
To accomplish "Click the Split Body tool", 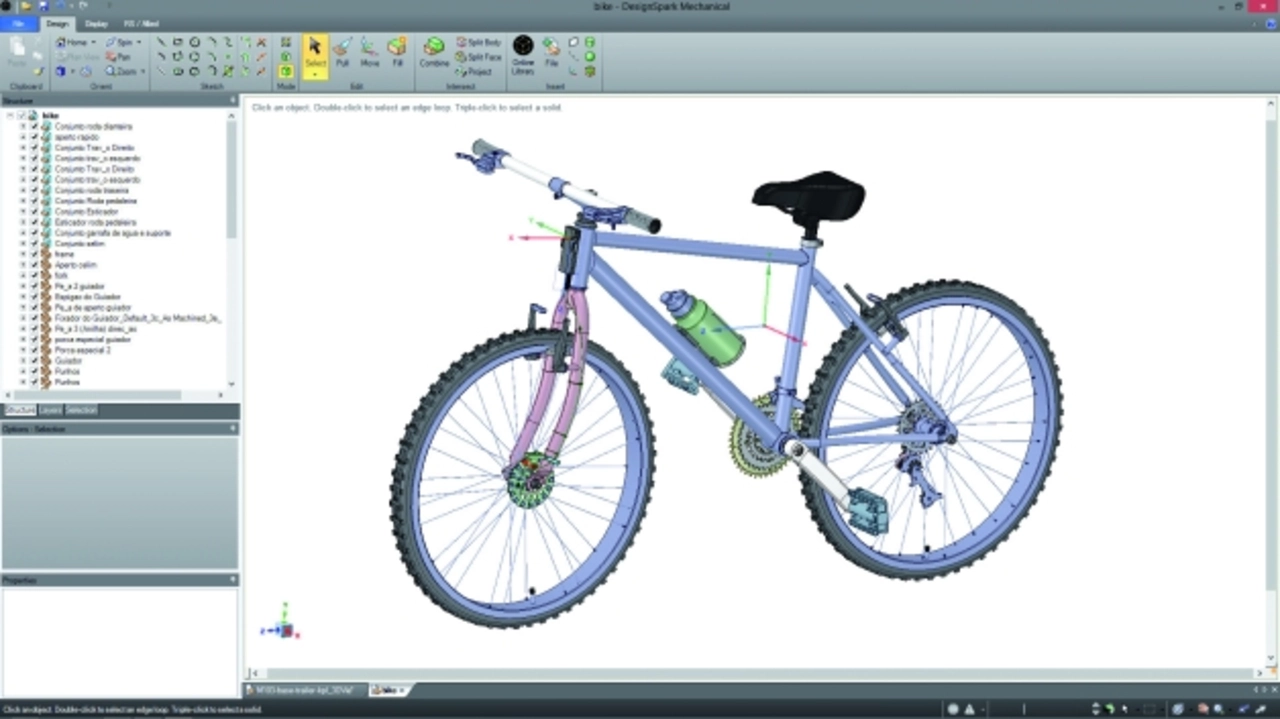I will pyautogui.click(x=479, y=43).
